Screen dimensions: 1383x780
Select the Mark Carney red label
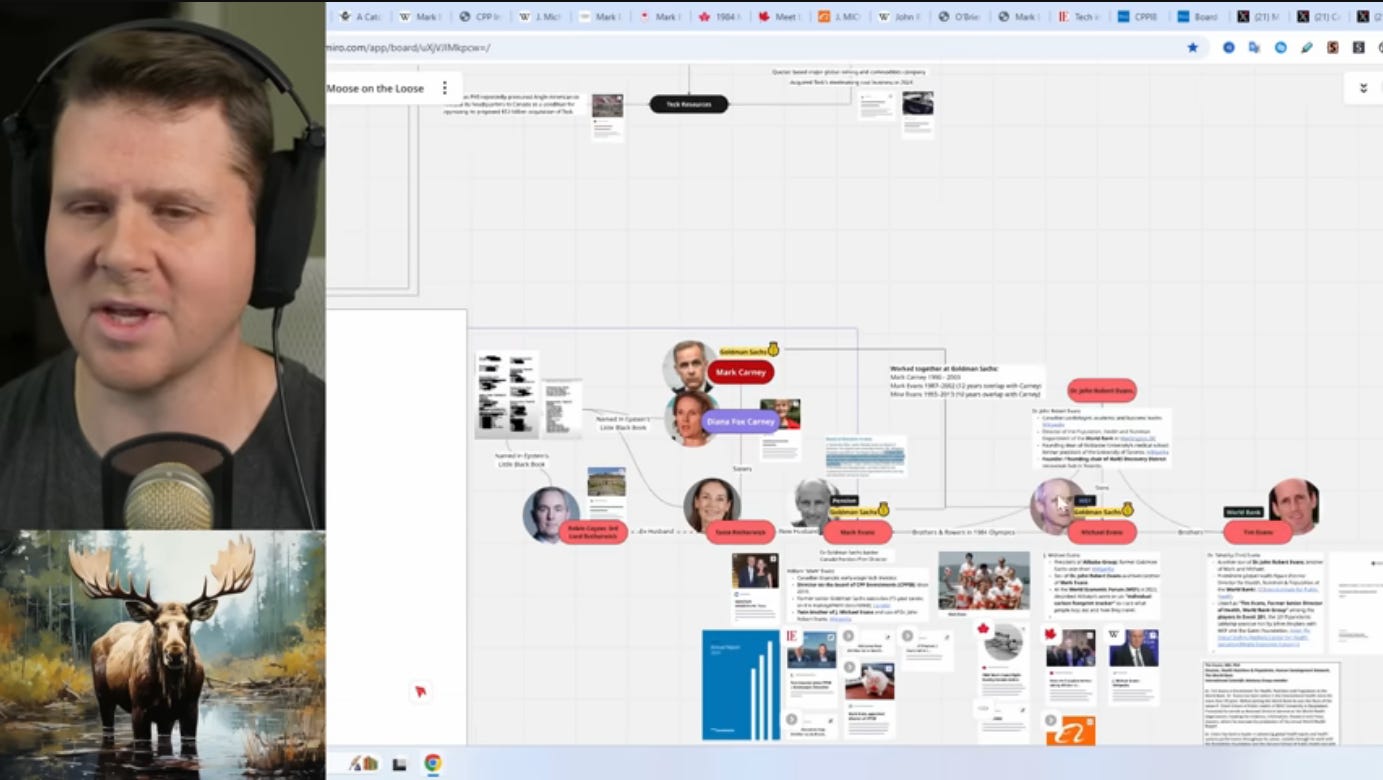[x=741, y=372]
